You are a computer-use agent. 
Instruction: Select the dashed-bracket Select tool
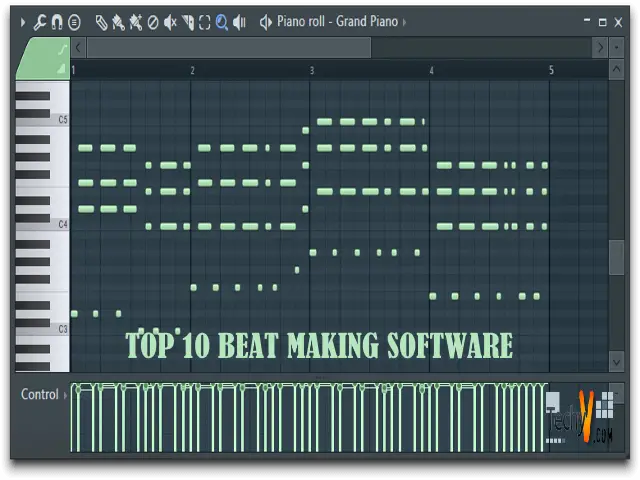click(x=204, y=22)
